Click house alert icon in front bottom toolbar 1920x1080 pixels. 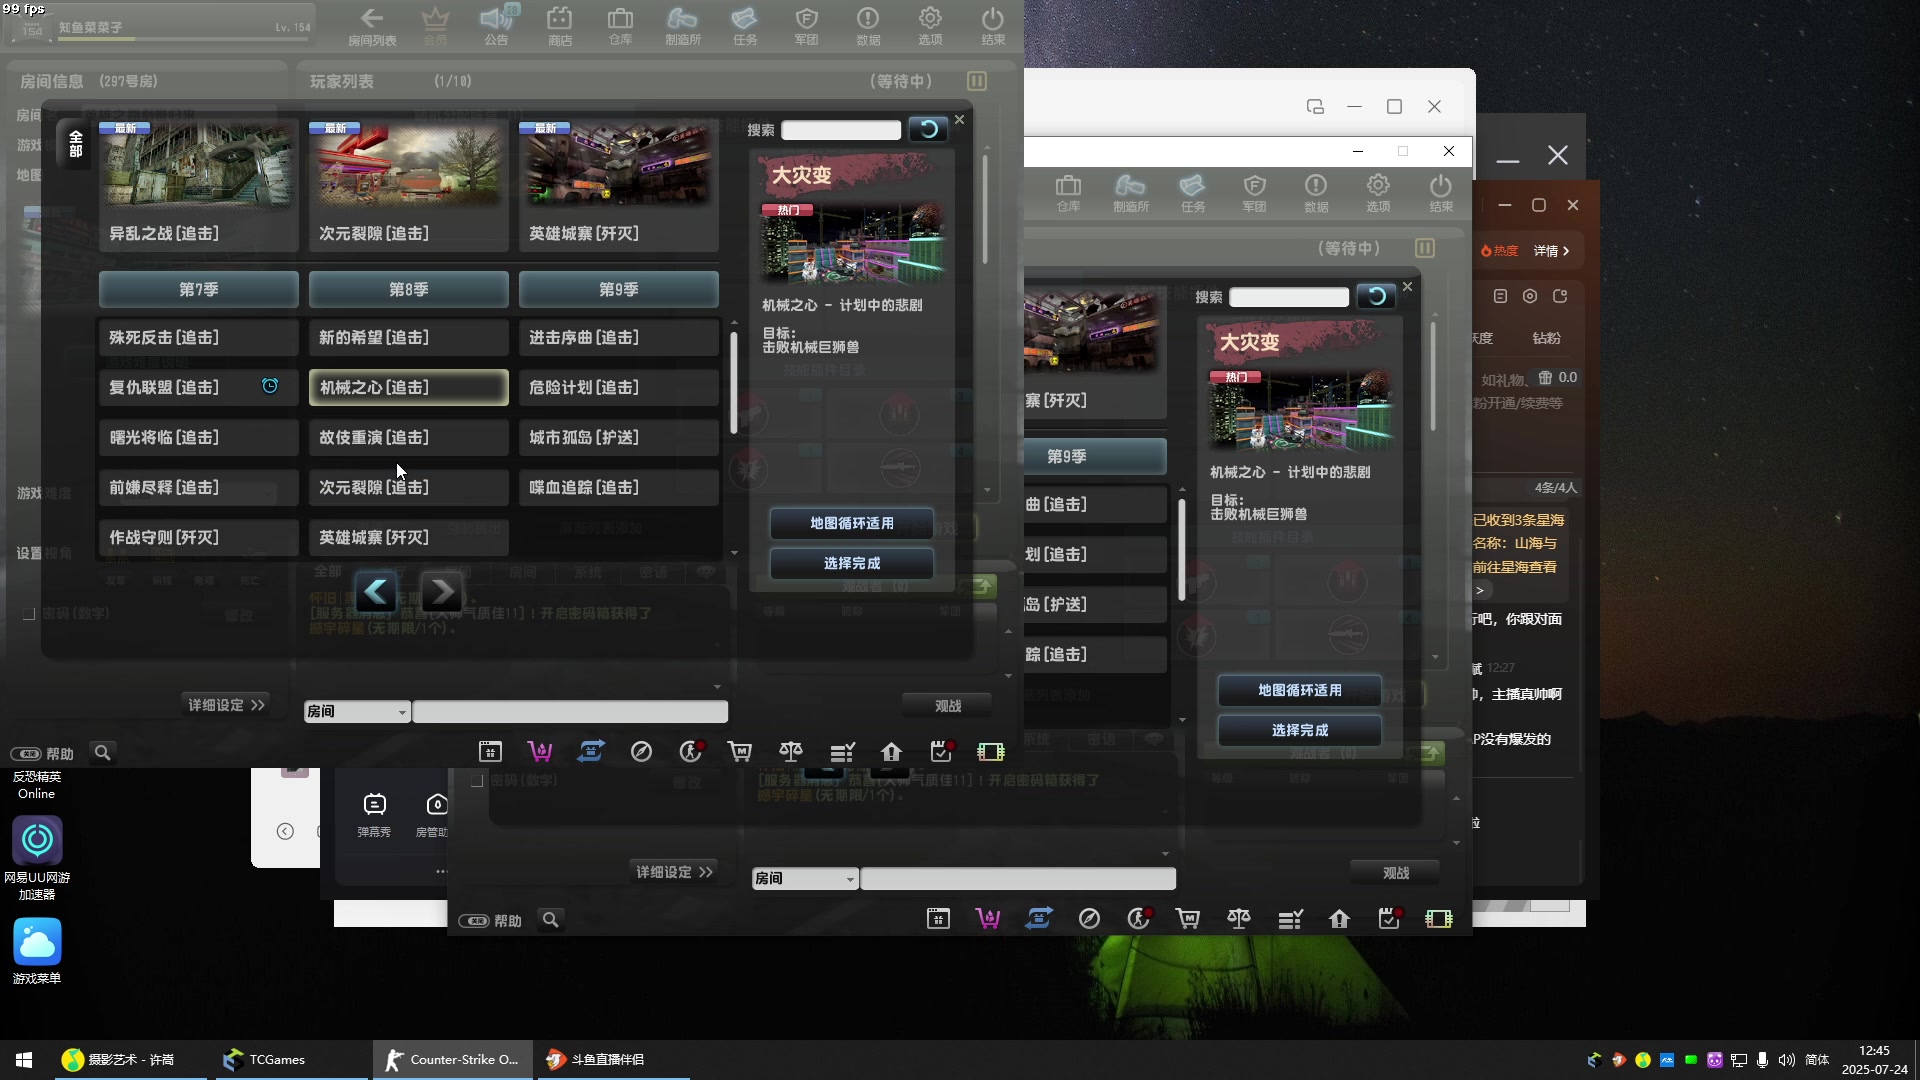(891, 751)
